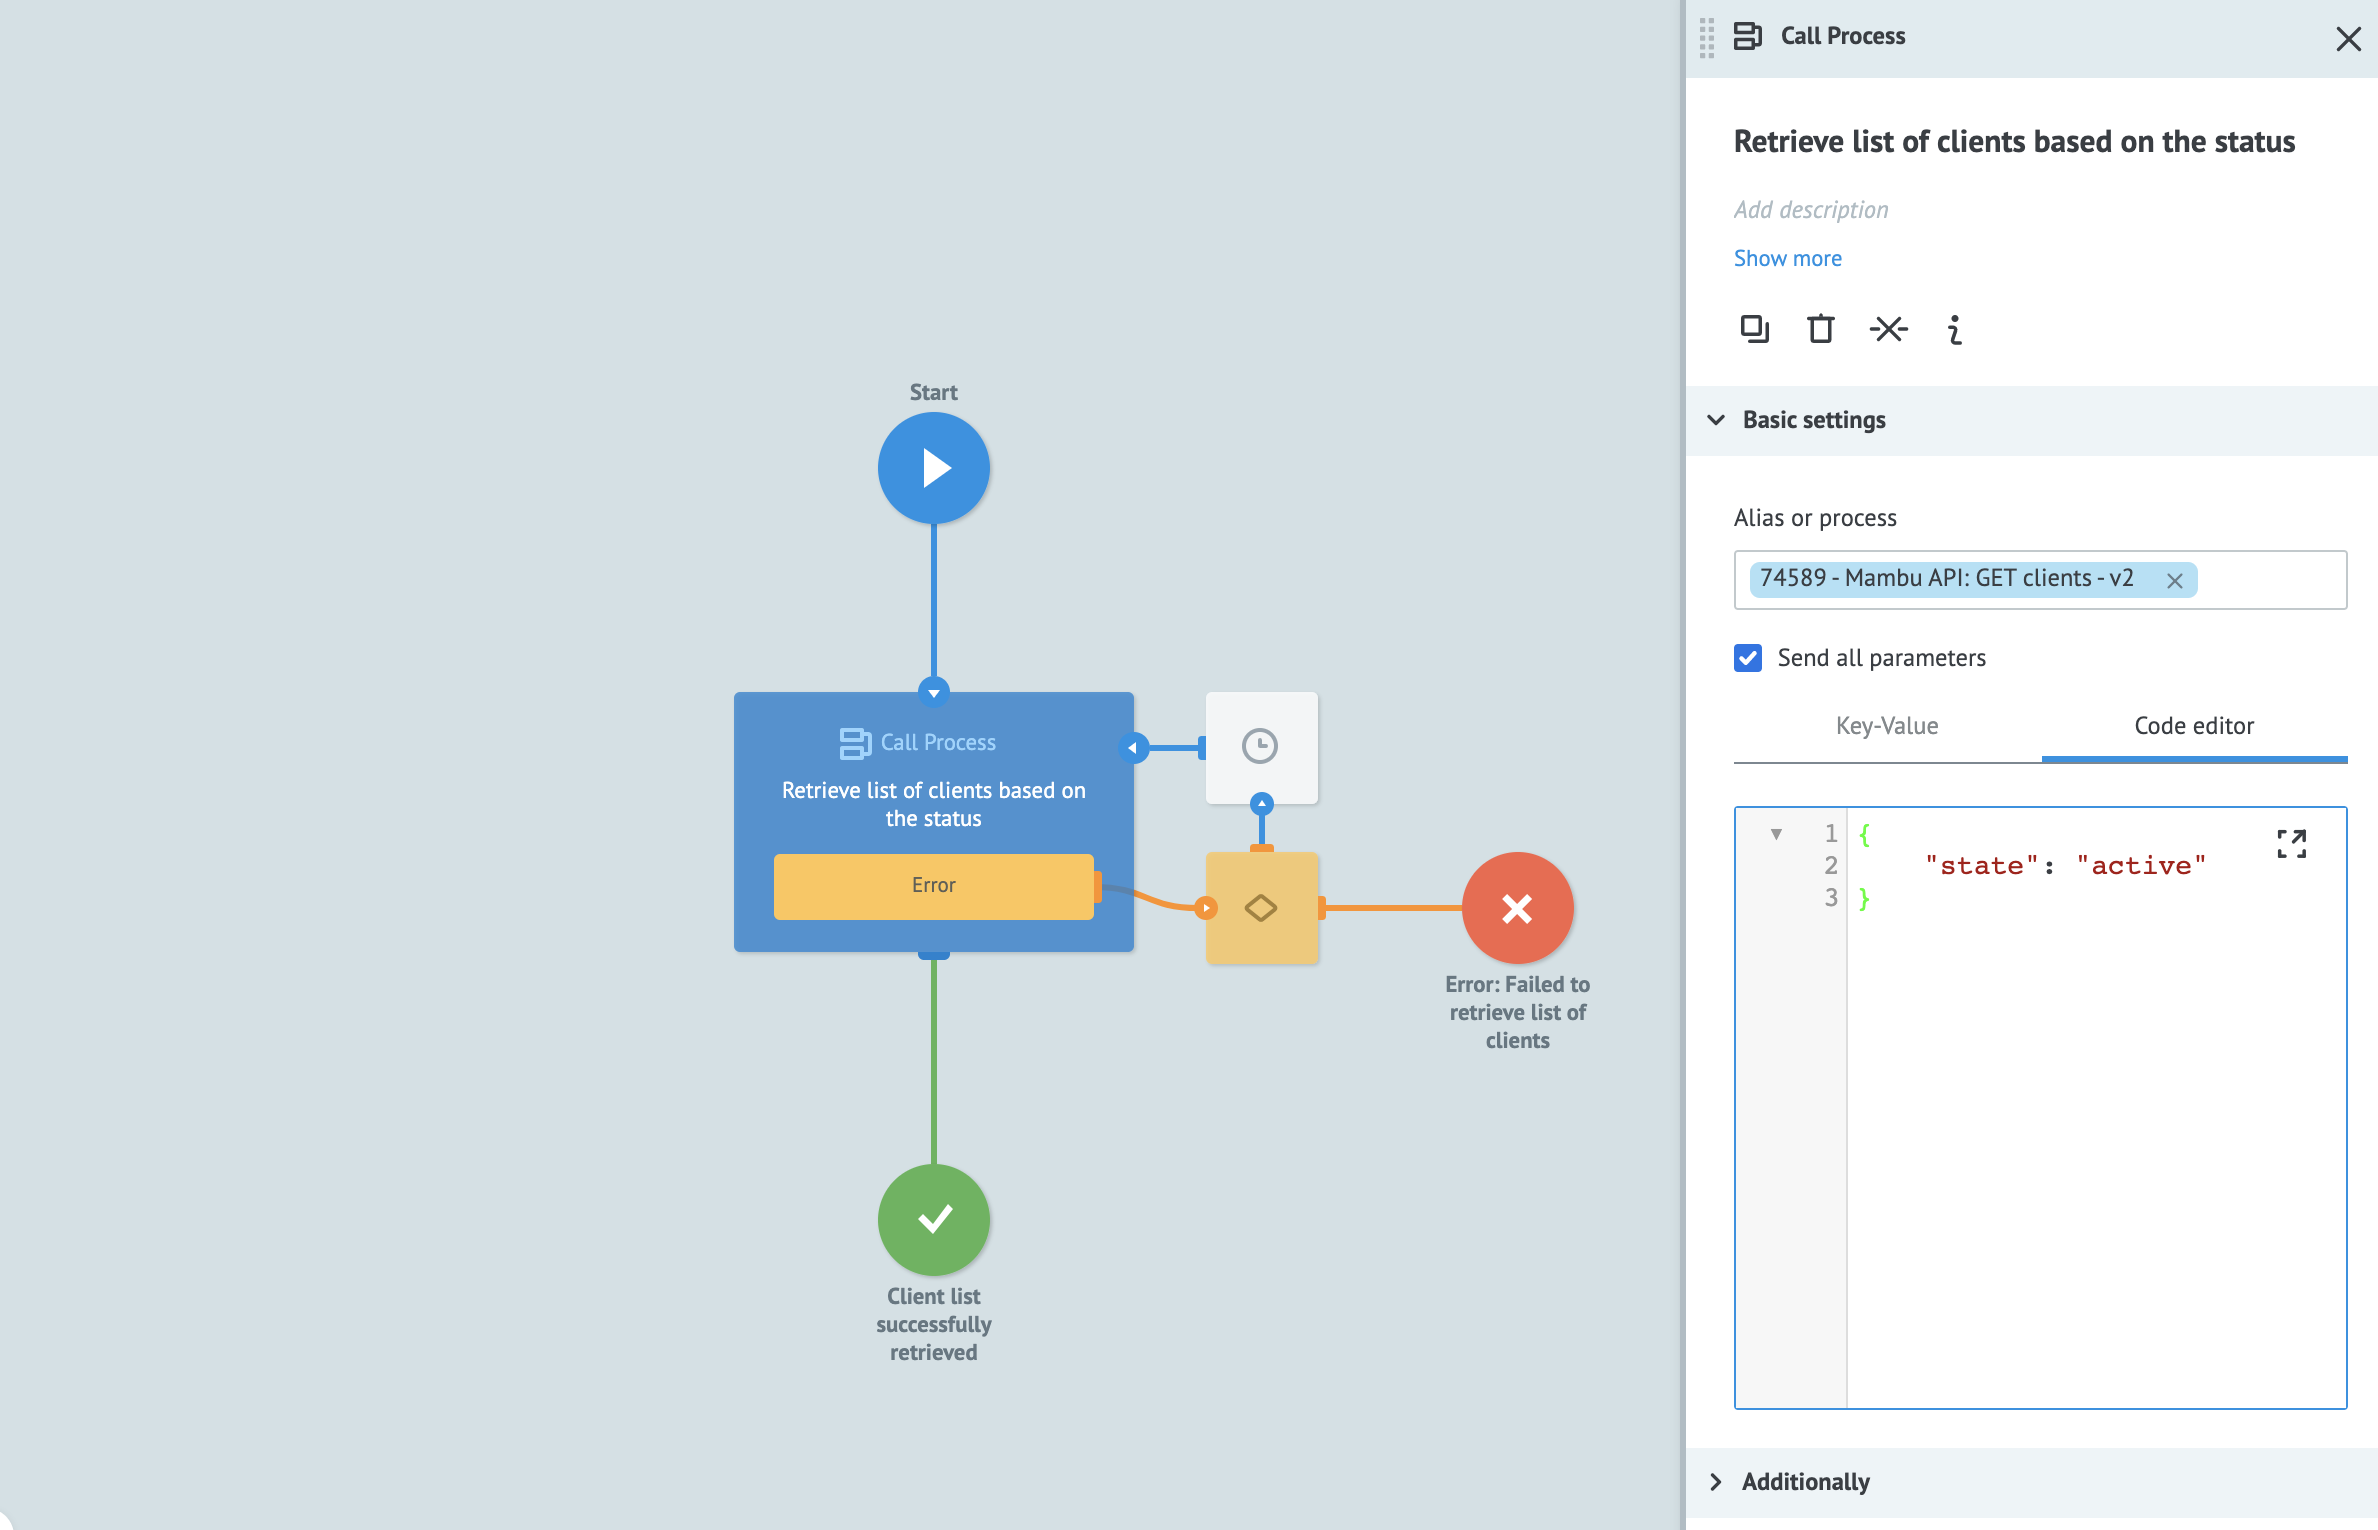Click the node info icon
The height and width of the screenshot is (1530, 2378).
(1954, 329)
